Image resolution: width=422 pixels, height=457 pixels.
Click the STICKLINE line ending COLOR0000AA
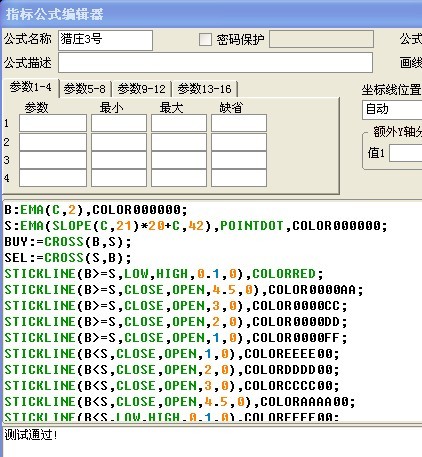[184, 290]
